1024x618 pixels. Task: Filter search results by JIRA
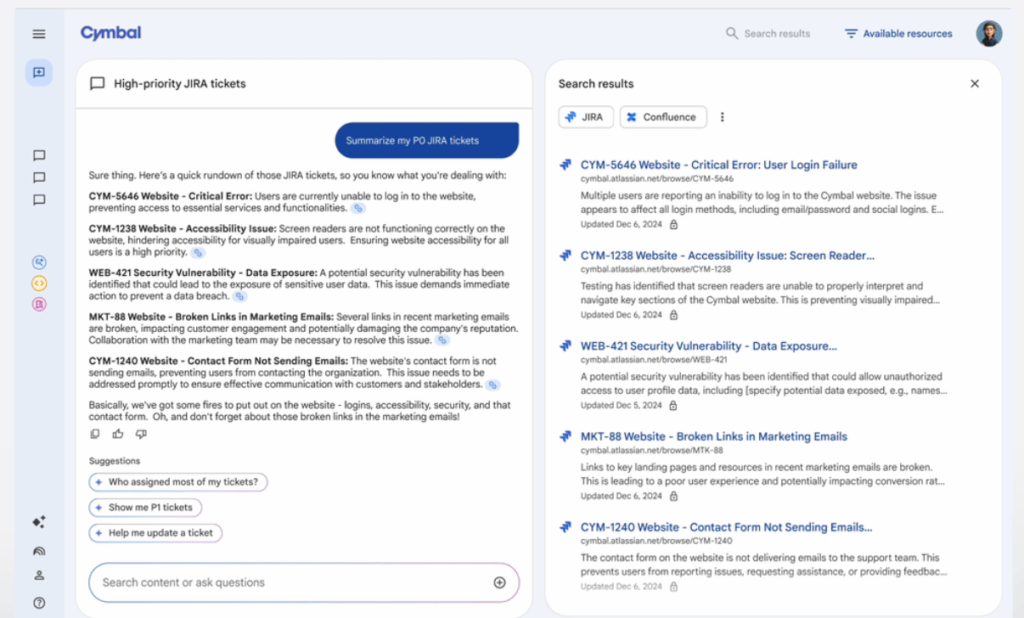(586, 117)
